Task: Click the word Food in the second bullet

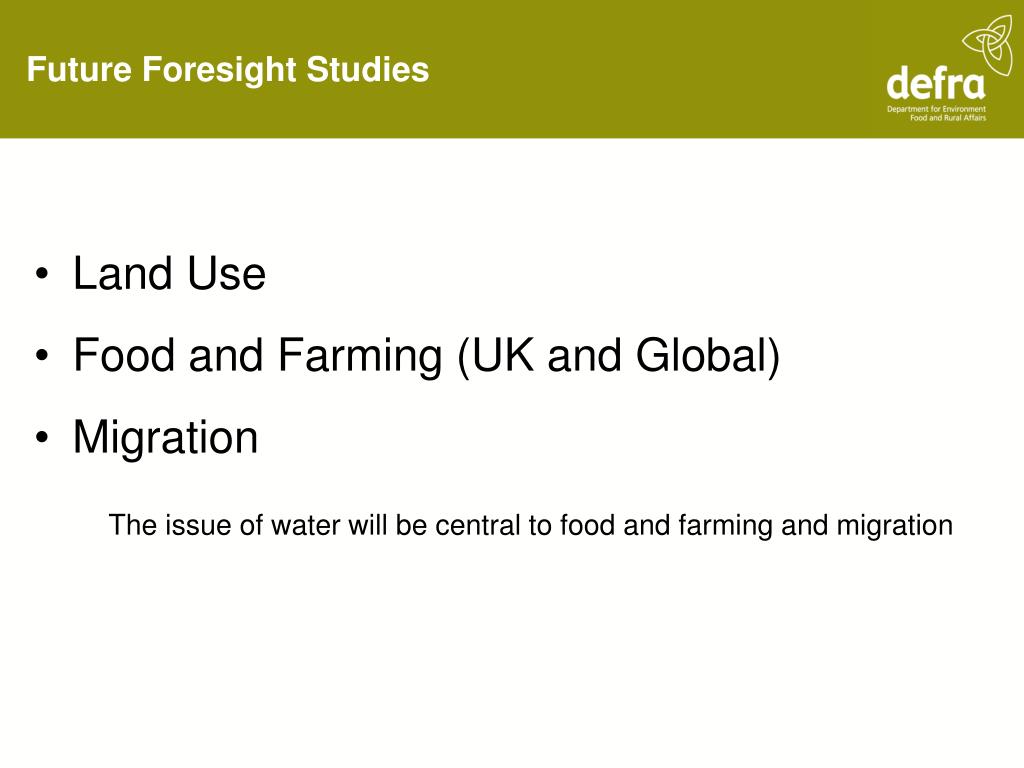Action: click(x=124, y=355)
